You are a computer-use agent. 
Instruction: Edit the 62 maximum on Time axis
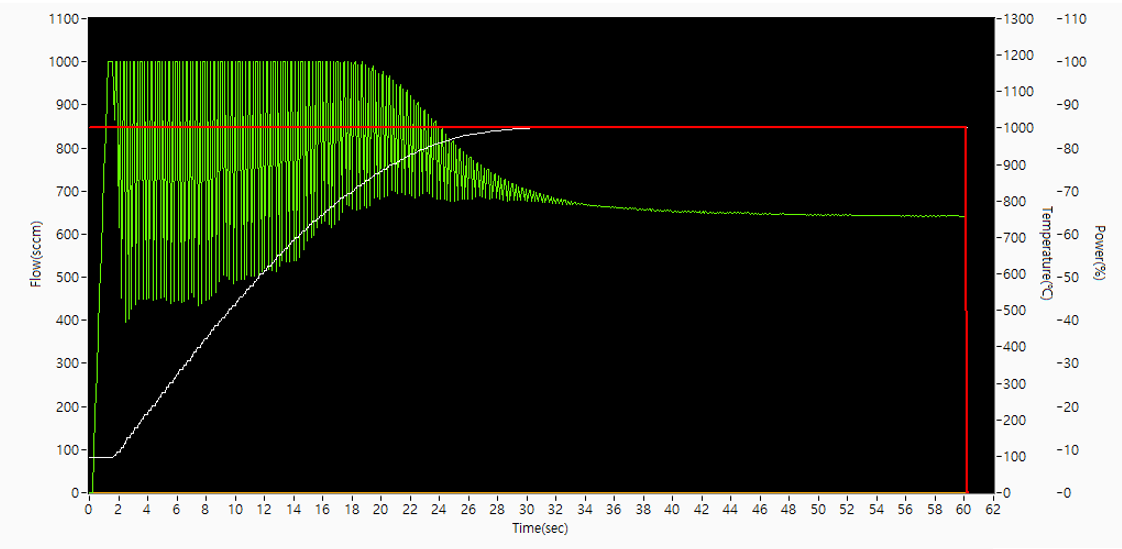click(991, 509)
